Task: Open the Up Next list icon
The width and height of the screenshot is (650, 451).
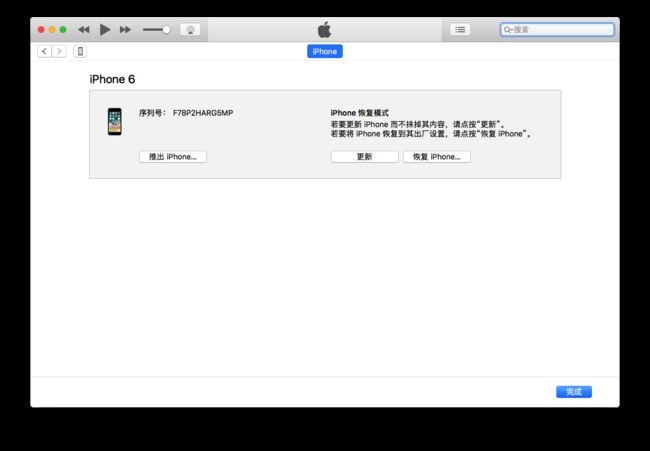Action: tap(460, 29)
